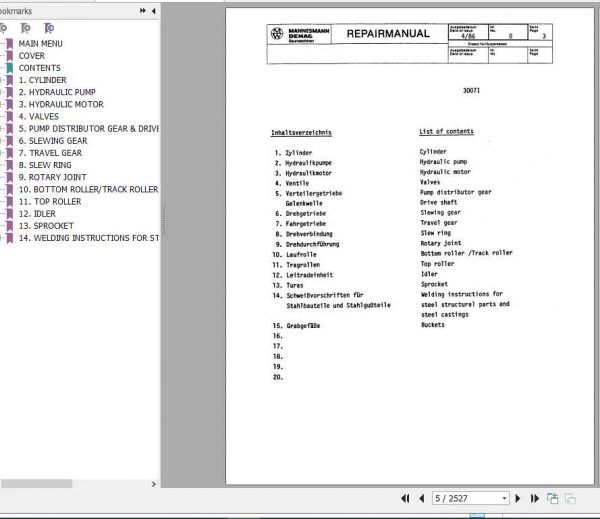The image size is (600, 519).
Task: Go to 10. BOTTOM ROLLER/TRACK ROLLER bookmark
Action: [88, 189]
